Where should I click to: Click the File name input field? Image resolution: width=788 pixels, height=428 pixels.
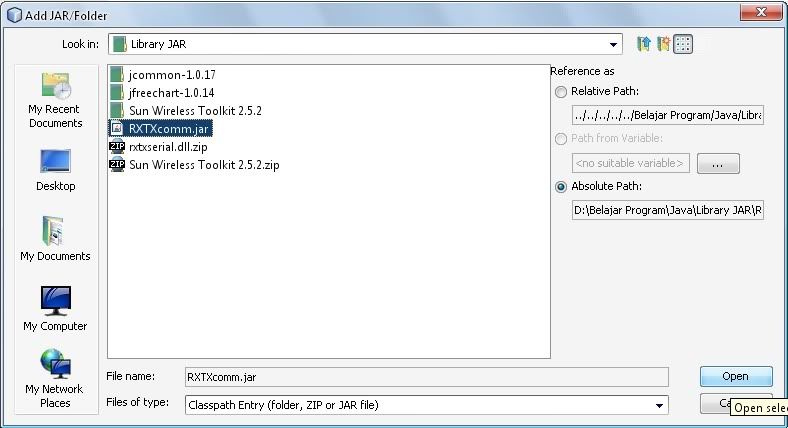click(426, 377)
